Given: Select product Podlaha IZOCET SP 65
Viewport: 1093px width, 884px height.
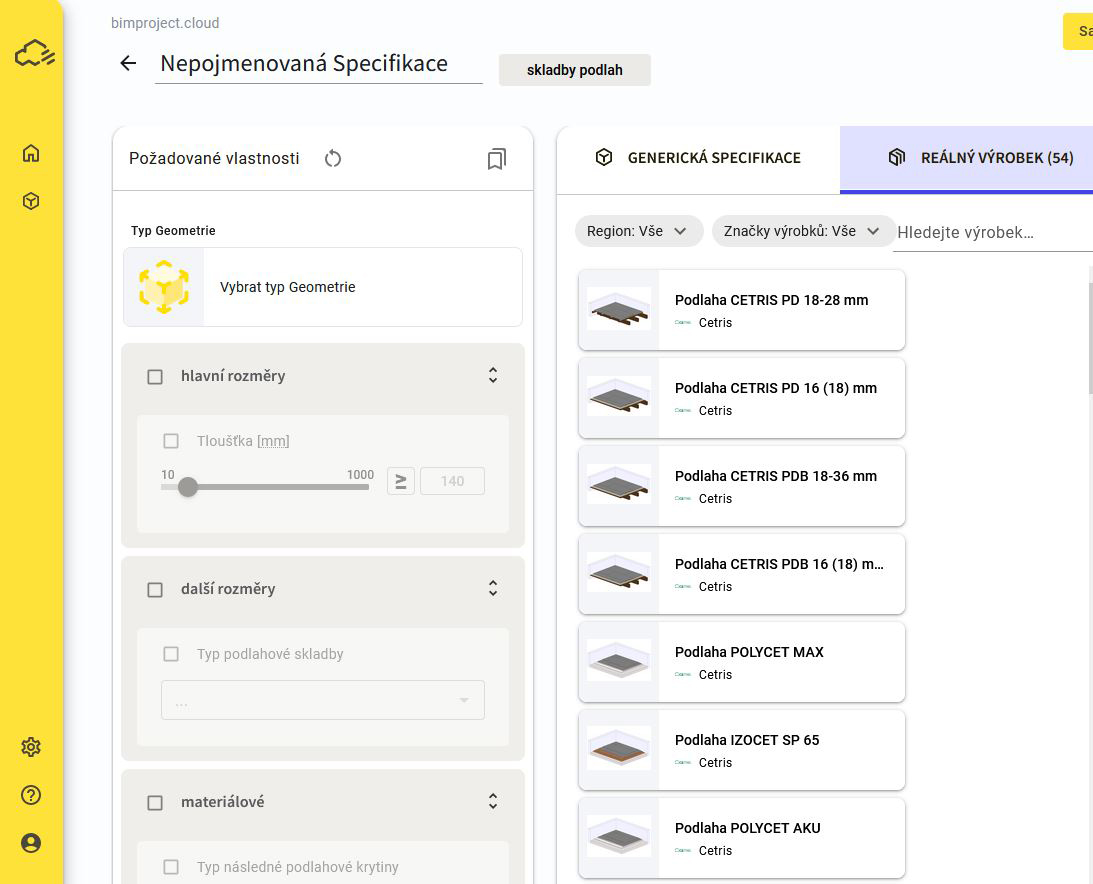Looking at the screenshot, I should pos(742,749).
